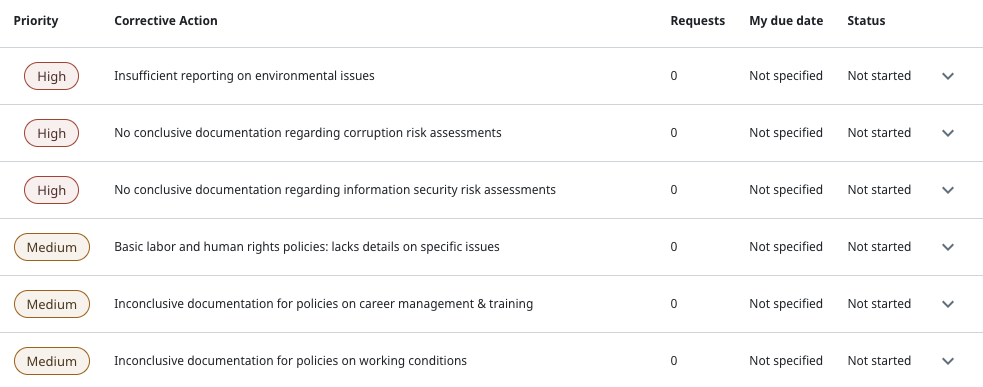The image size is (983, 387).
Task: Expand the information security risk assessments chevron
Action: click(947, 190)
